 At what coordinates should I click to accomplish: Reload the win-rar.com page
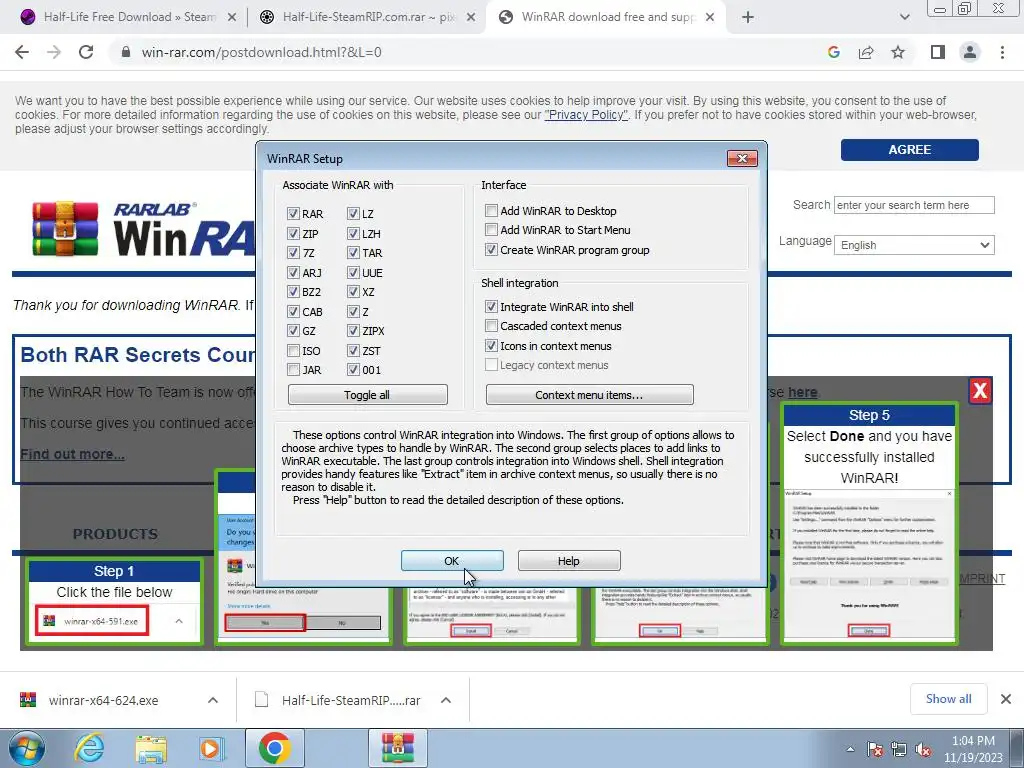[86, 52]
